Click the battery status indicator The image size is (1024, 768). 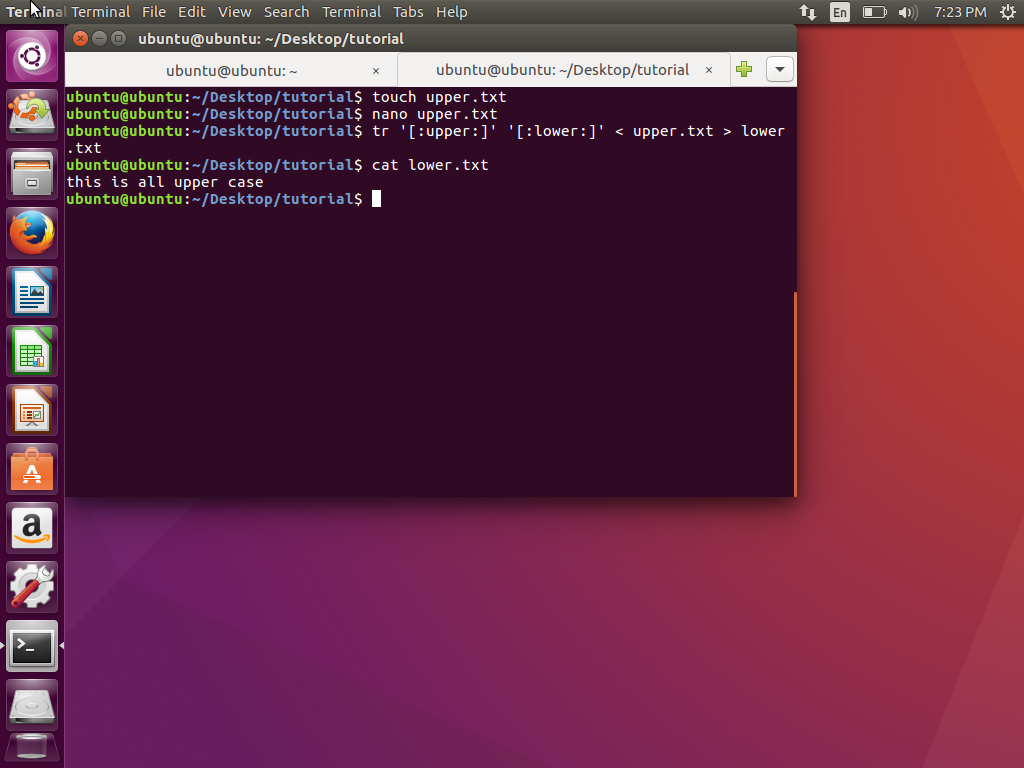[872, 12]
